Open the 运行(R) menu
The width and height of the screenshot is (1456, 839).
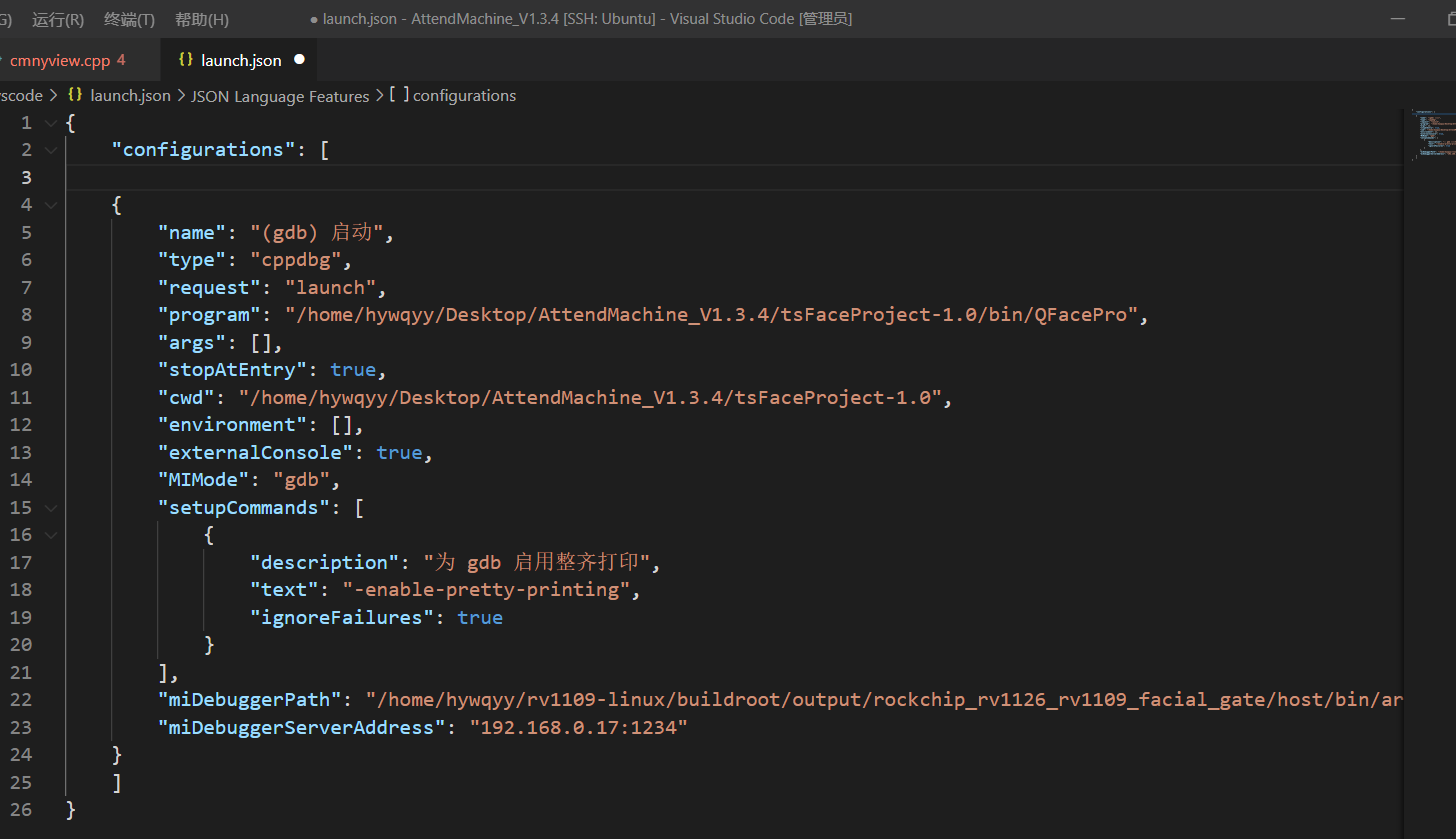click(58, 19)
